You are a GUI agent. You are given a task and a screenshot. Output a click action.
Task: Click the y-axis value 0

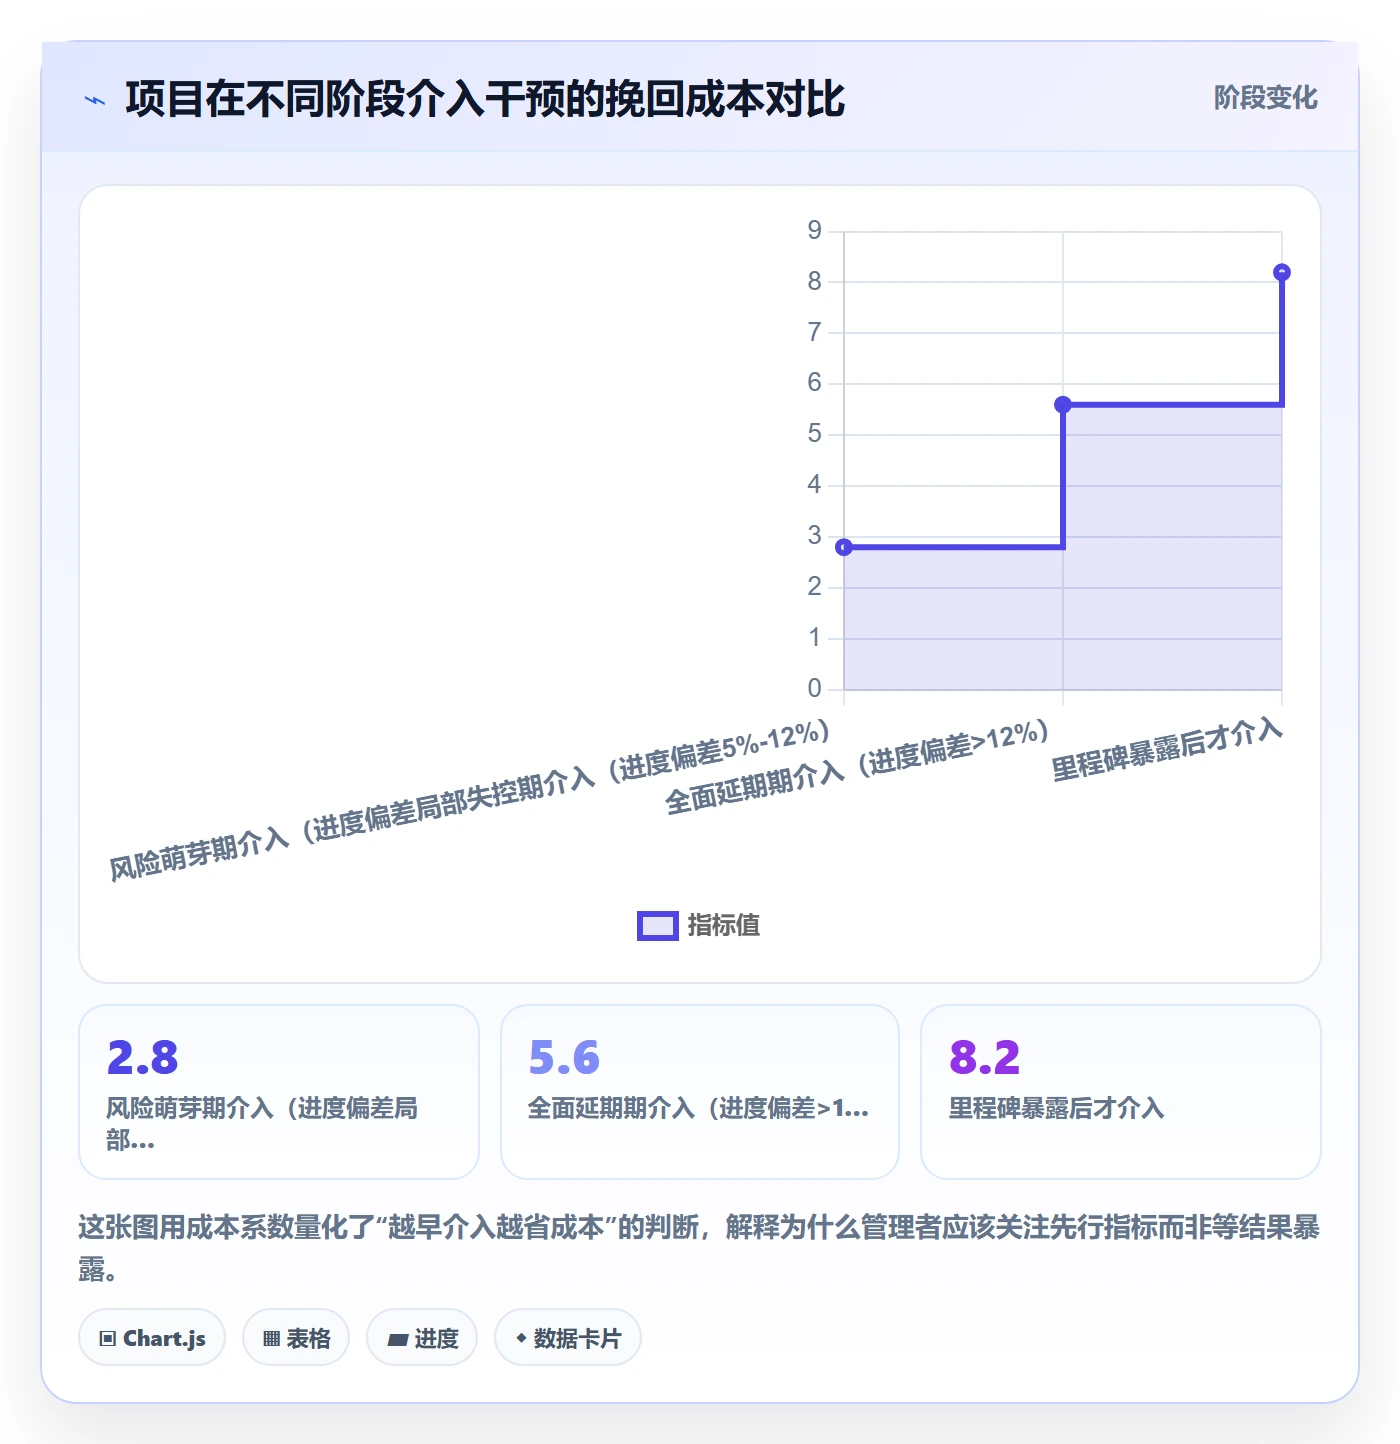point(815,688)
